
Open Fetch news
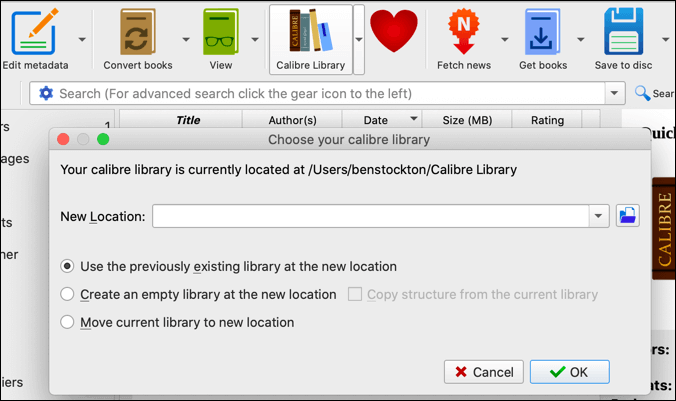pyautogui.click(x=463, y=33)
